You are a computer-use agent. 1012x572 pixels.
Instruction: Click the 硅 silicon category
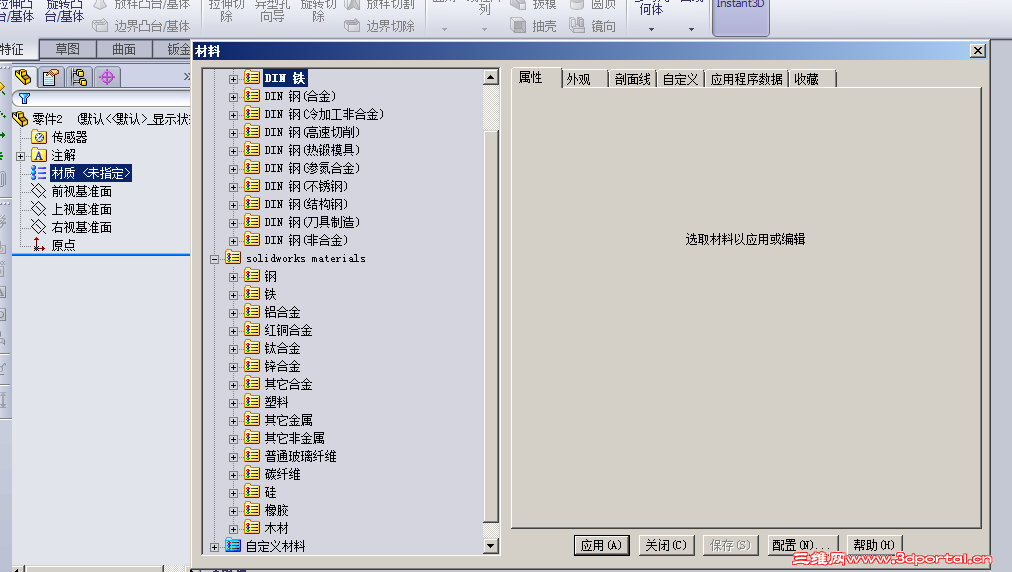[270, 492]
